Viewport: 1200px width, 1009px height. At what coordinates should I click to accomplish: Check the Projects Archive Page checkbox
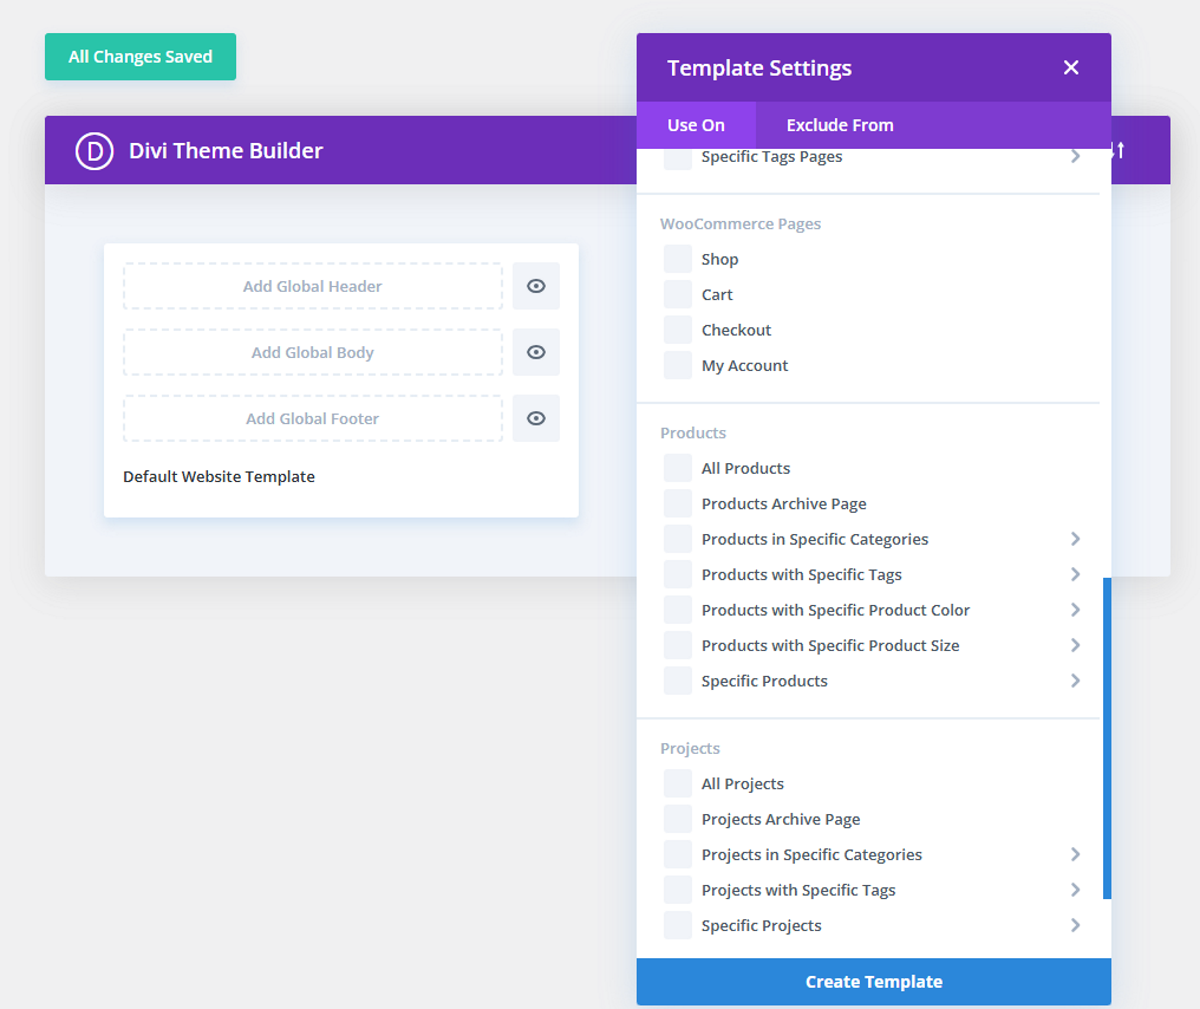(678, 819)
